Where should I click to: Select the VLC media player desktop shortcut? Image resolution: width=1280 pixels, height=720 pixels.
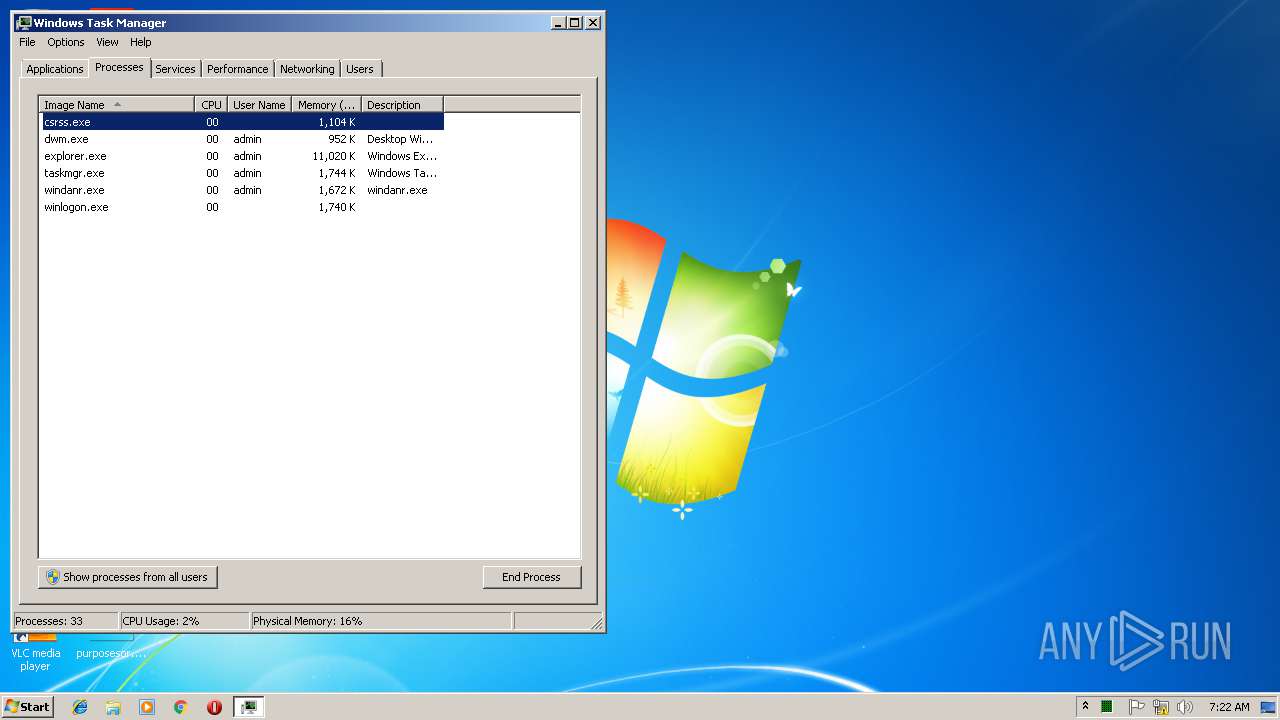[x=35, y=650]
